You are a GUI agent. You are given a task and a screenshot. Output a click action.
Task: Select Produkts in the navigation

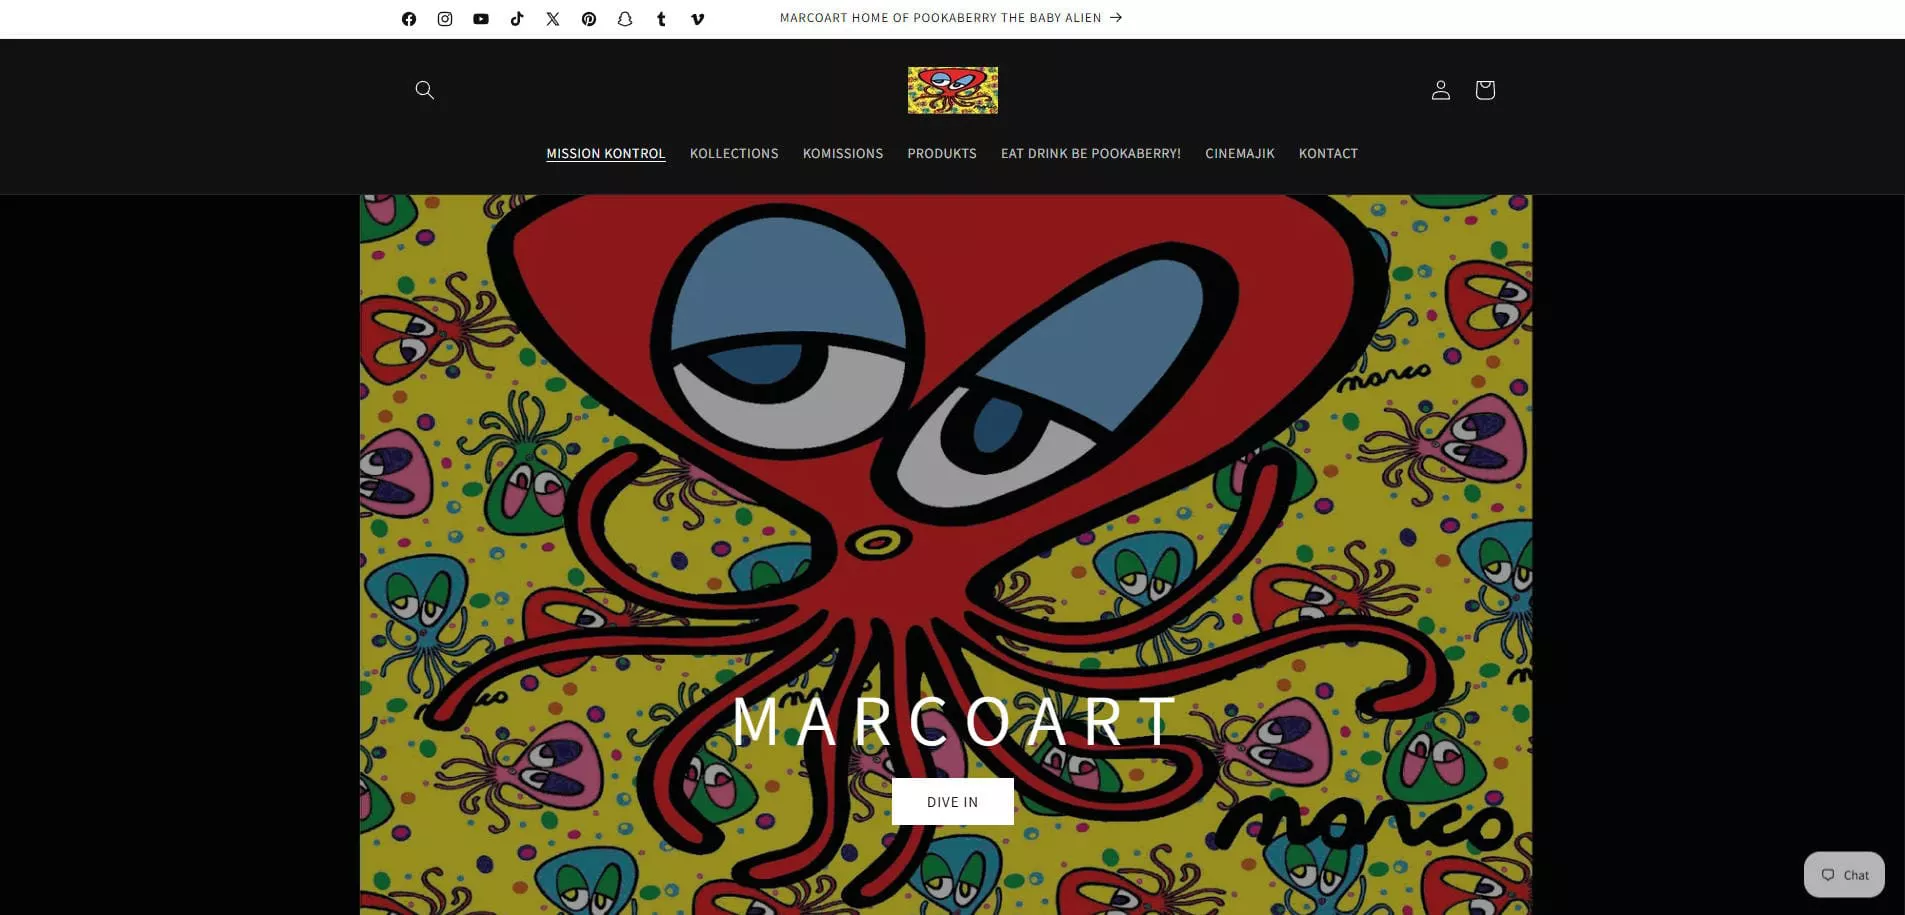[942, 154]
